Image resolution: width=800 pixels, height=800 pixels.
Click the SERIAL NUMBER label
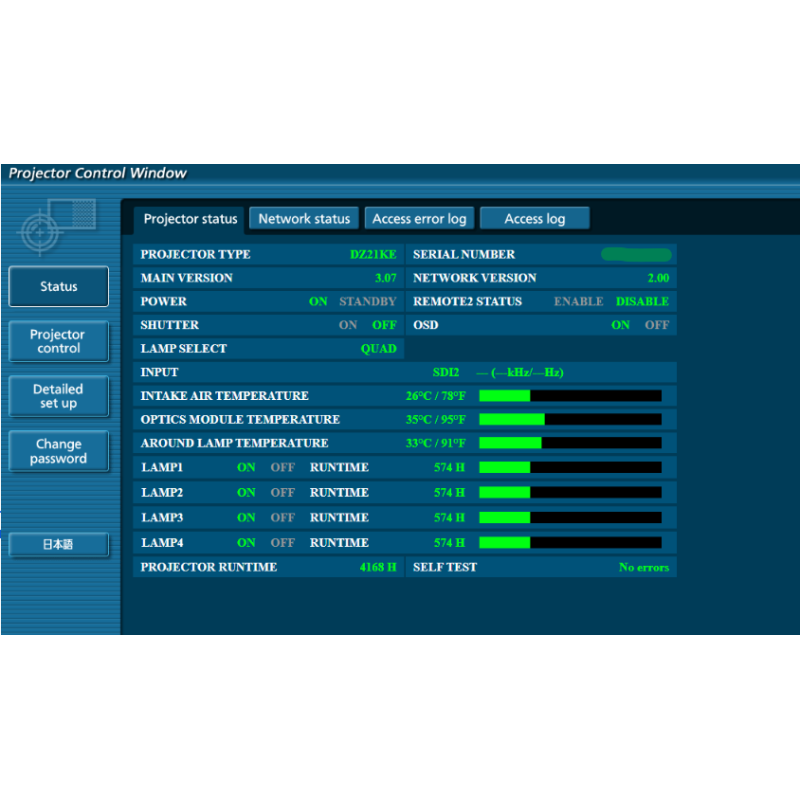[464, 255]
